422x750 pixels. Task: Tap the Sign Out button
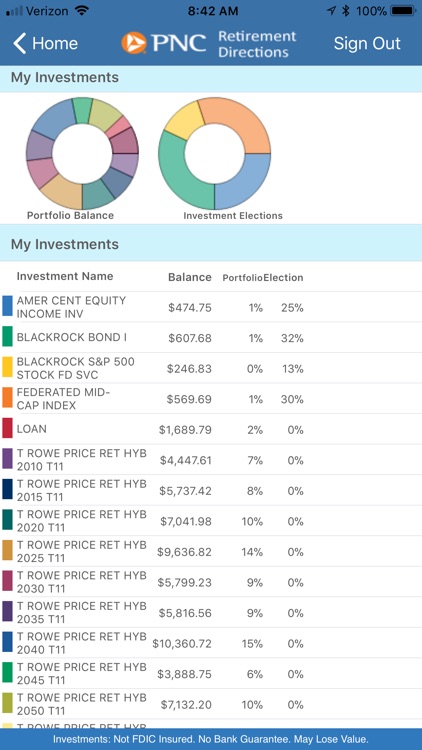click(367, 44)
